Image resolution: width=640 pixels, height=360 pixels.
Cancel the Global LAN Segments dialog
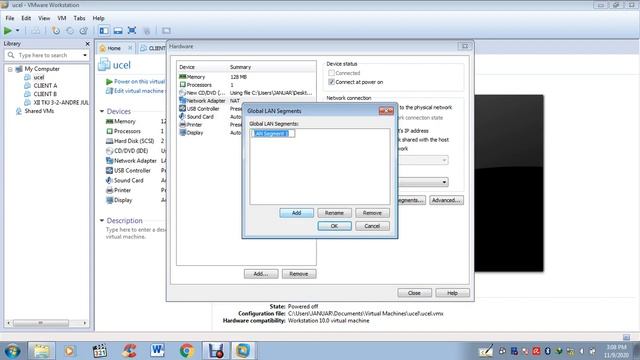[372, 226]
